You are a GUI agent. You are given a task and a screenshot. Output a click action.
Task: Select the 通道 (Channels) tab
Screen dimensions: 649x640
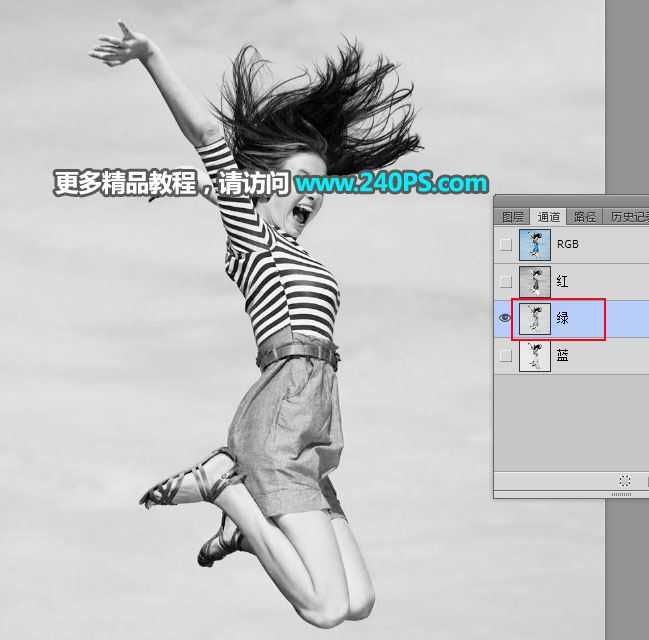(549, 216)
